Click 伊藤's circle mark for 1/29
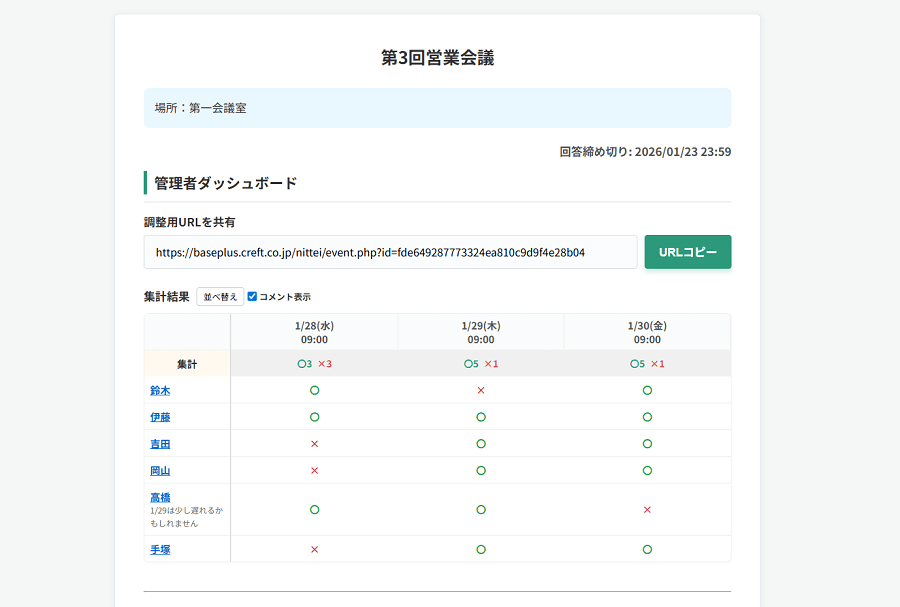 tap(481, 417)
